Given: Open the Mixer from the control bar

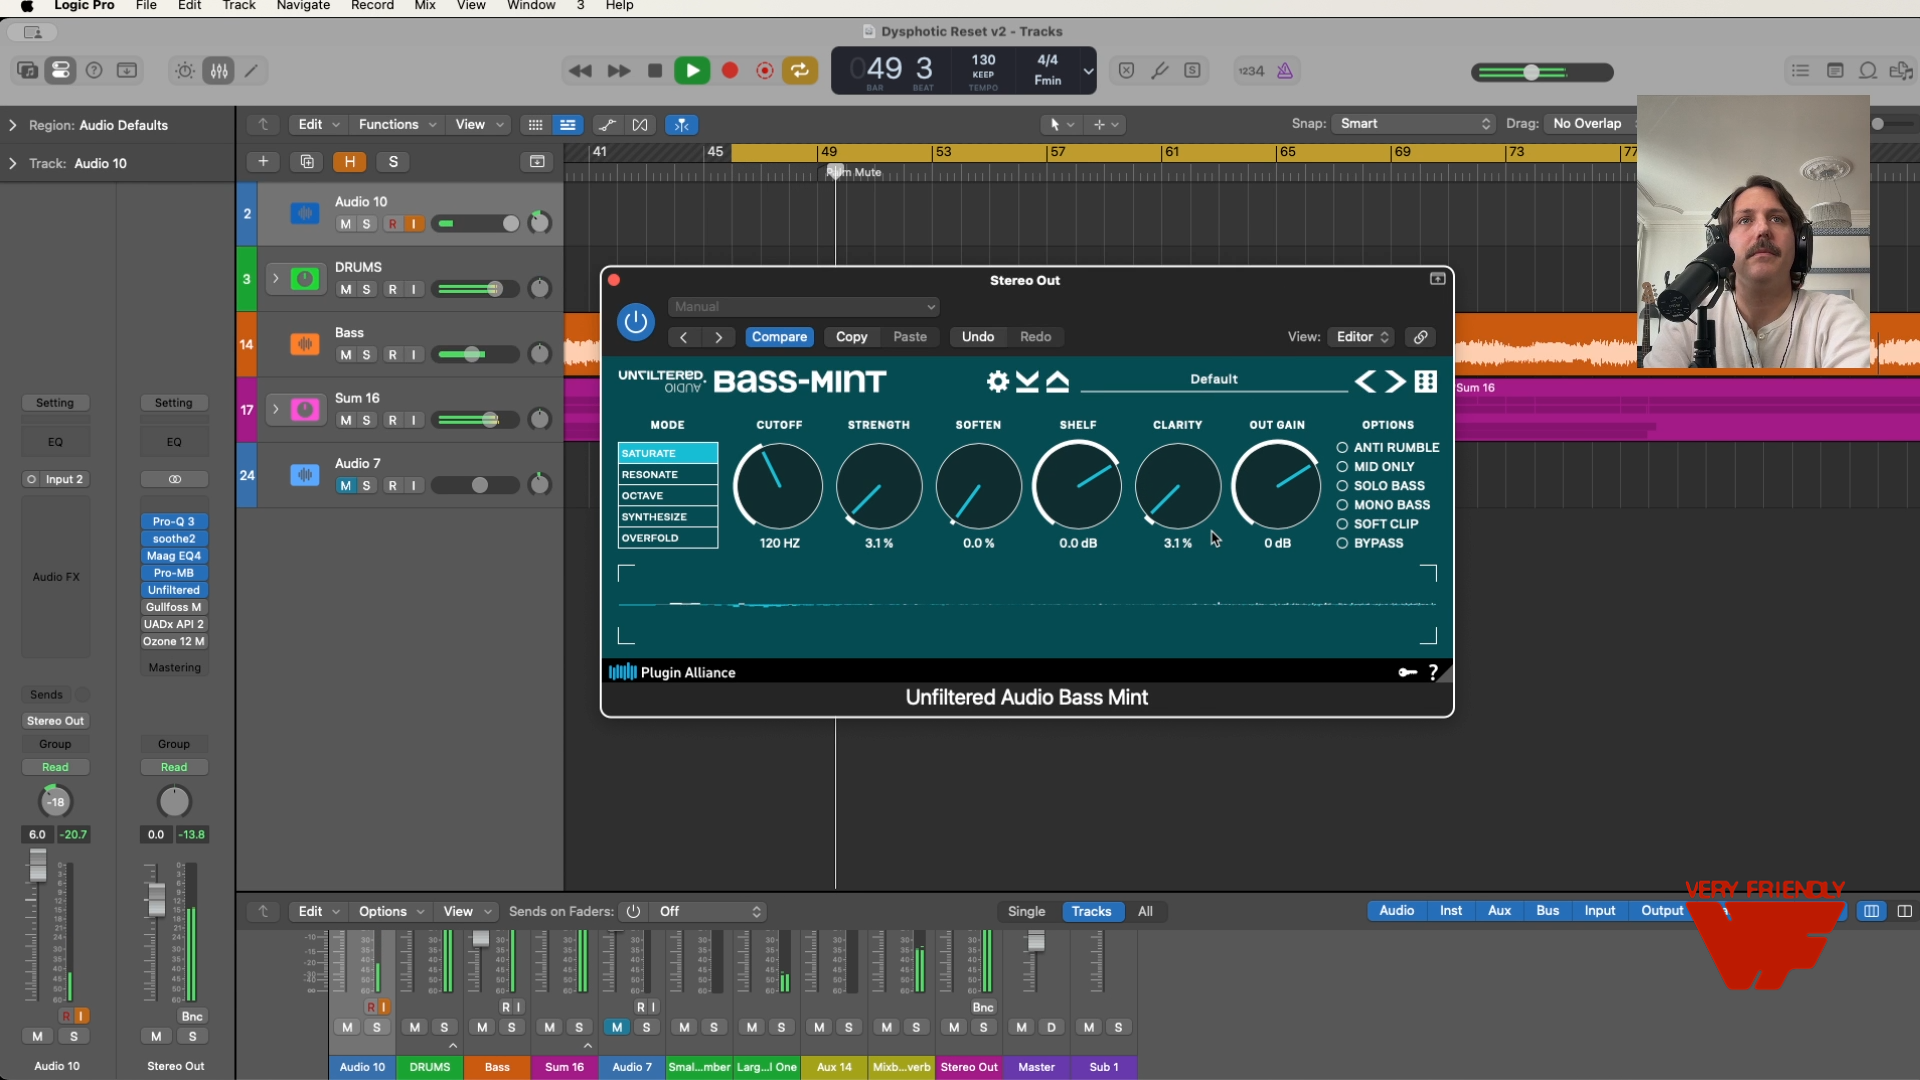Looking at the screenshot, I should point(219,70).
